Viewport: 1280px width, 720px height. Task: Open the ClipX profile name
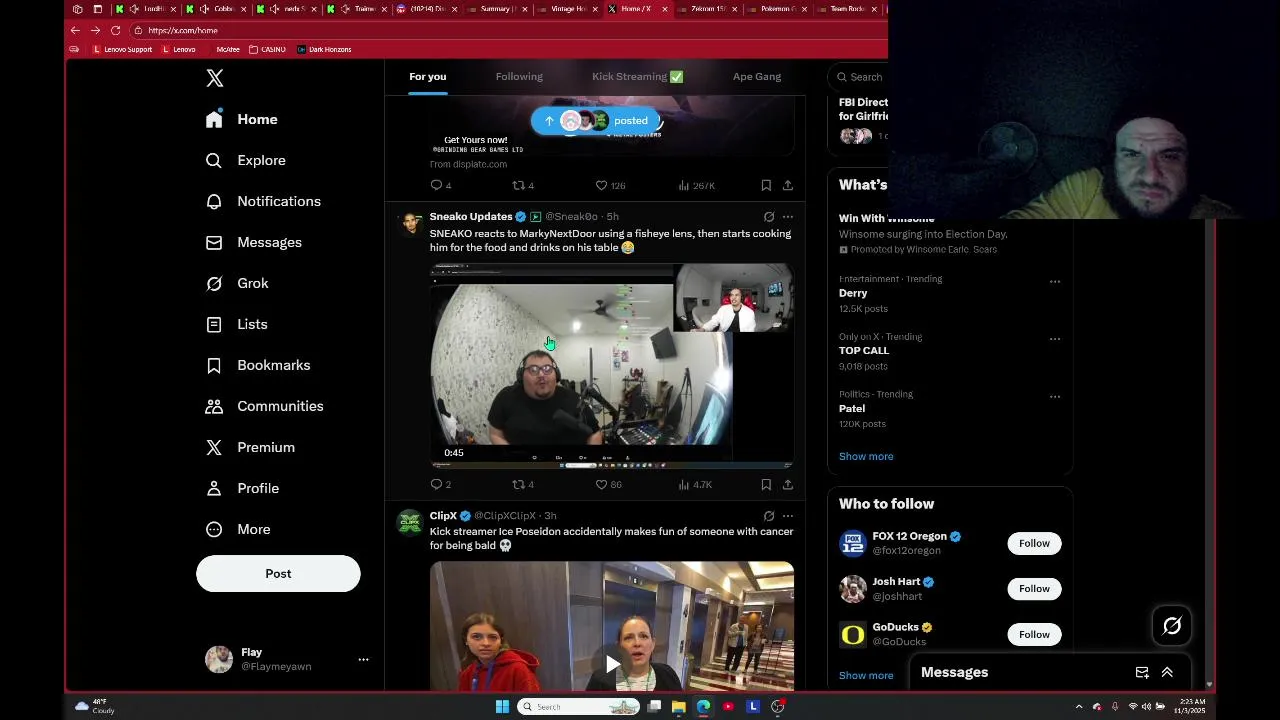pyautogui.click(x=443, y=516)
